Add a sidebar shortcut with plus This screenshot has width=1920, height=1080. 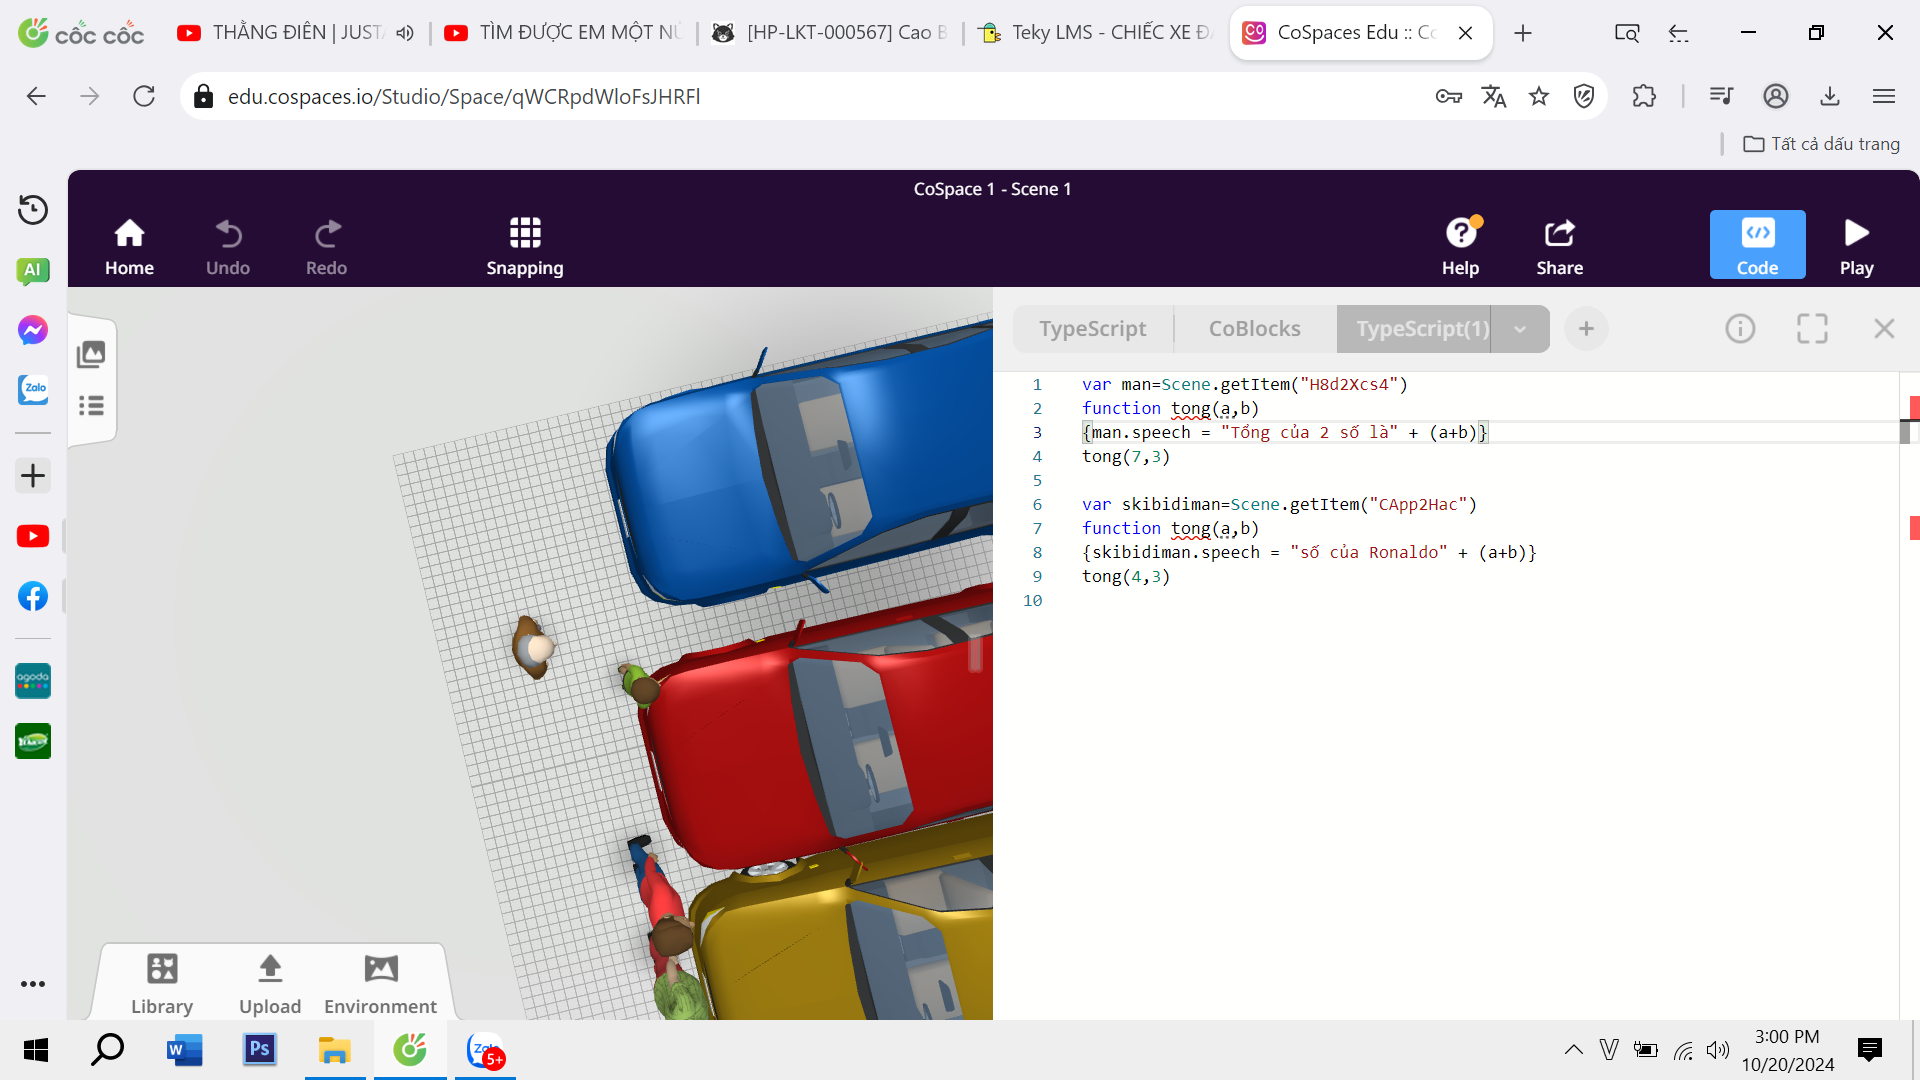[33, 475]
